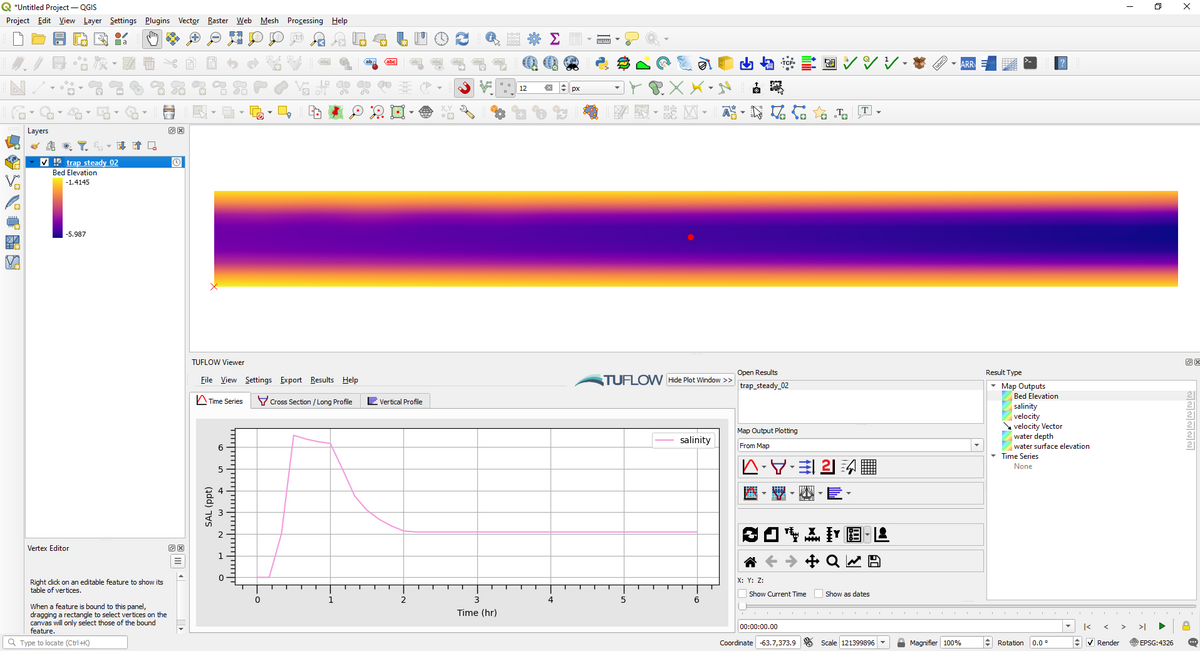
Task: Activate the Pan Map tool
Action: pos(152,38)
